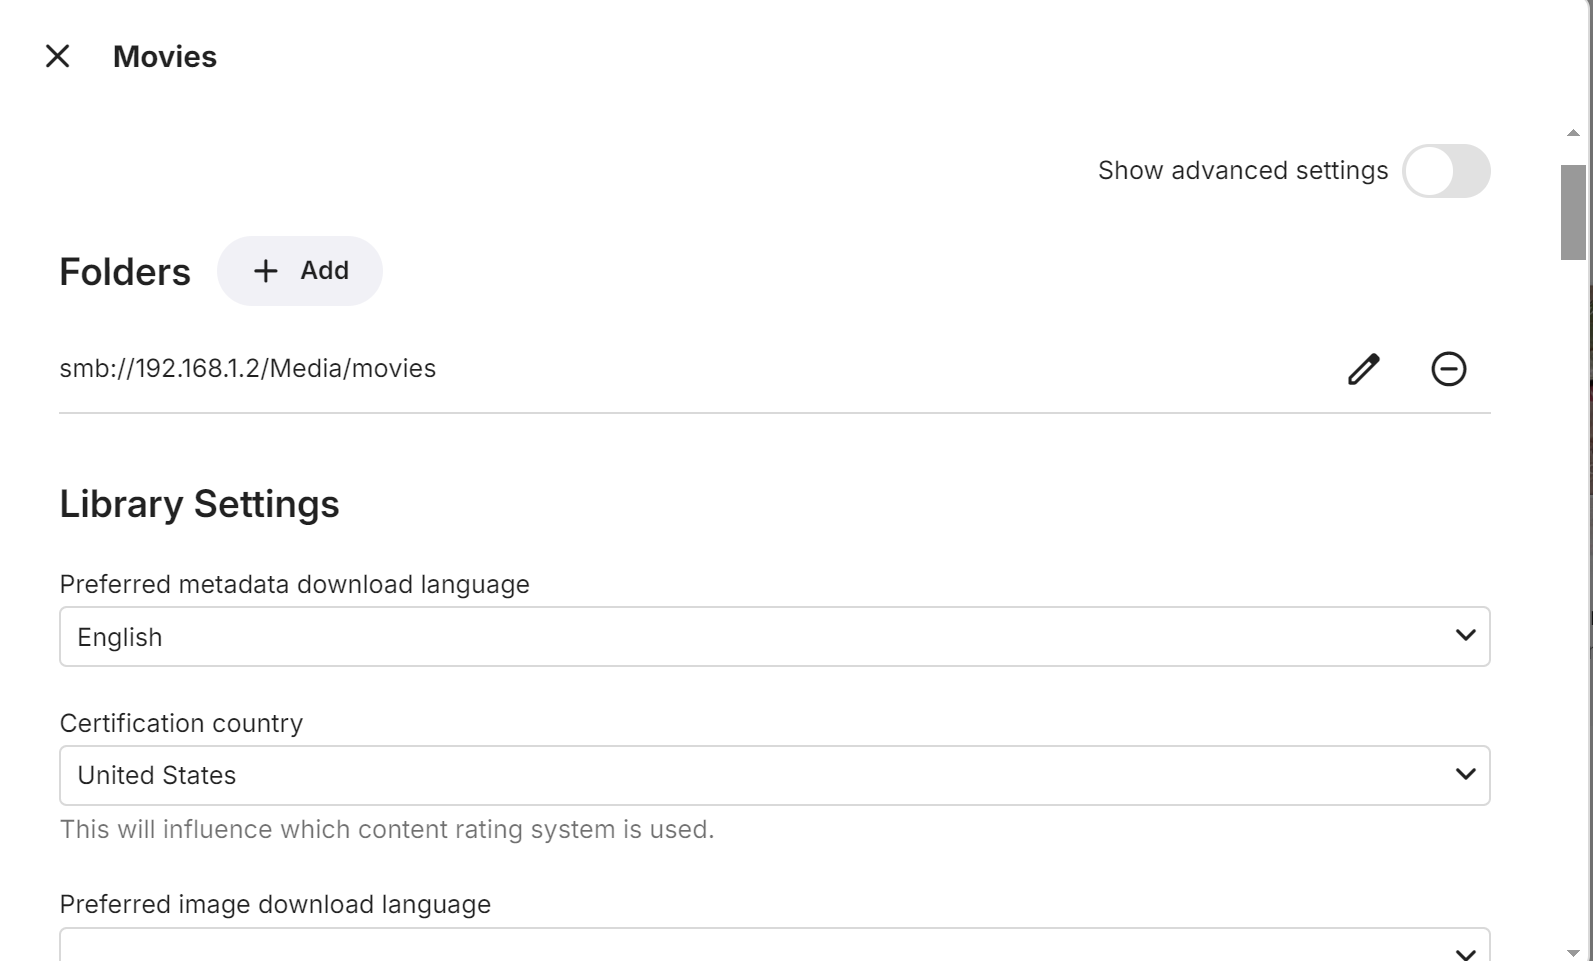The height and width of the screenshot is (961, 1593).
Task: Click scrollbar track below the thumb
Action: (1573, 600)
